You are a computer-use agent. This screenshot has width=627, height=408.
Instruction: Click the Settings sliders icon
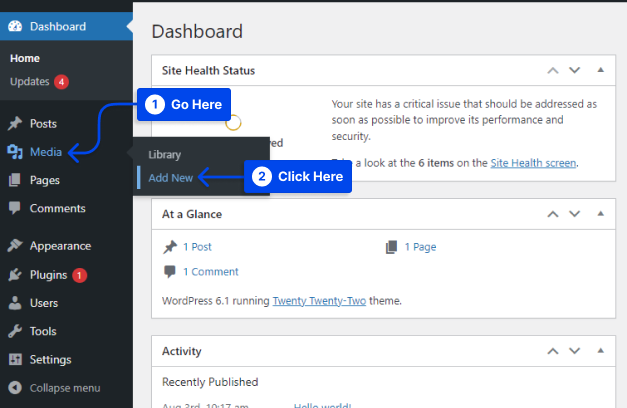15,360
